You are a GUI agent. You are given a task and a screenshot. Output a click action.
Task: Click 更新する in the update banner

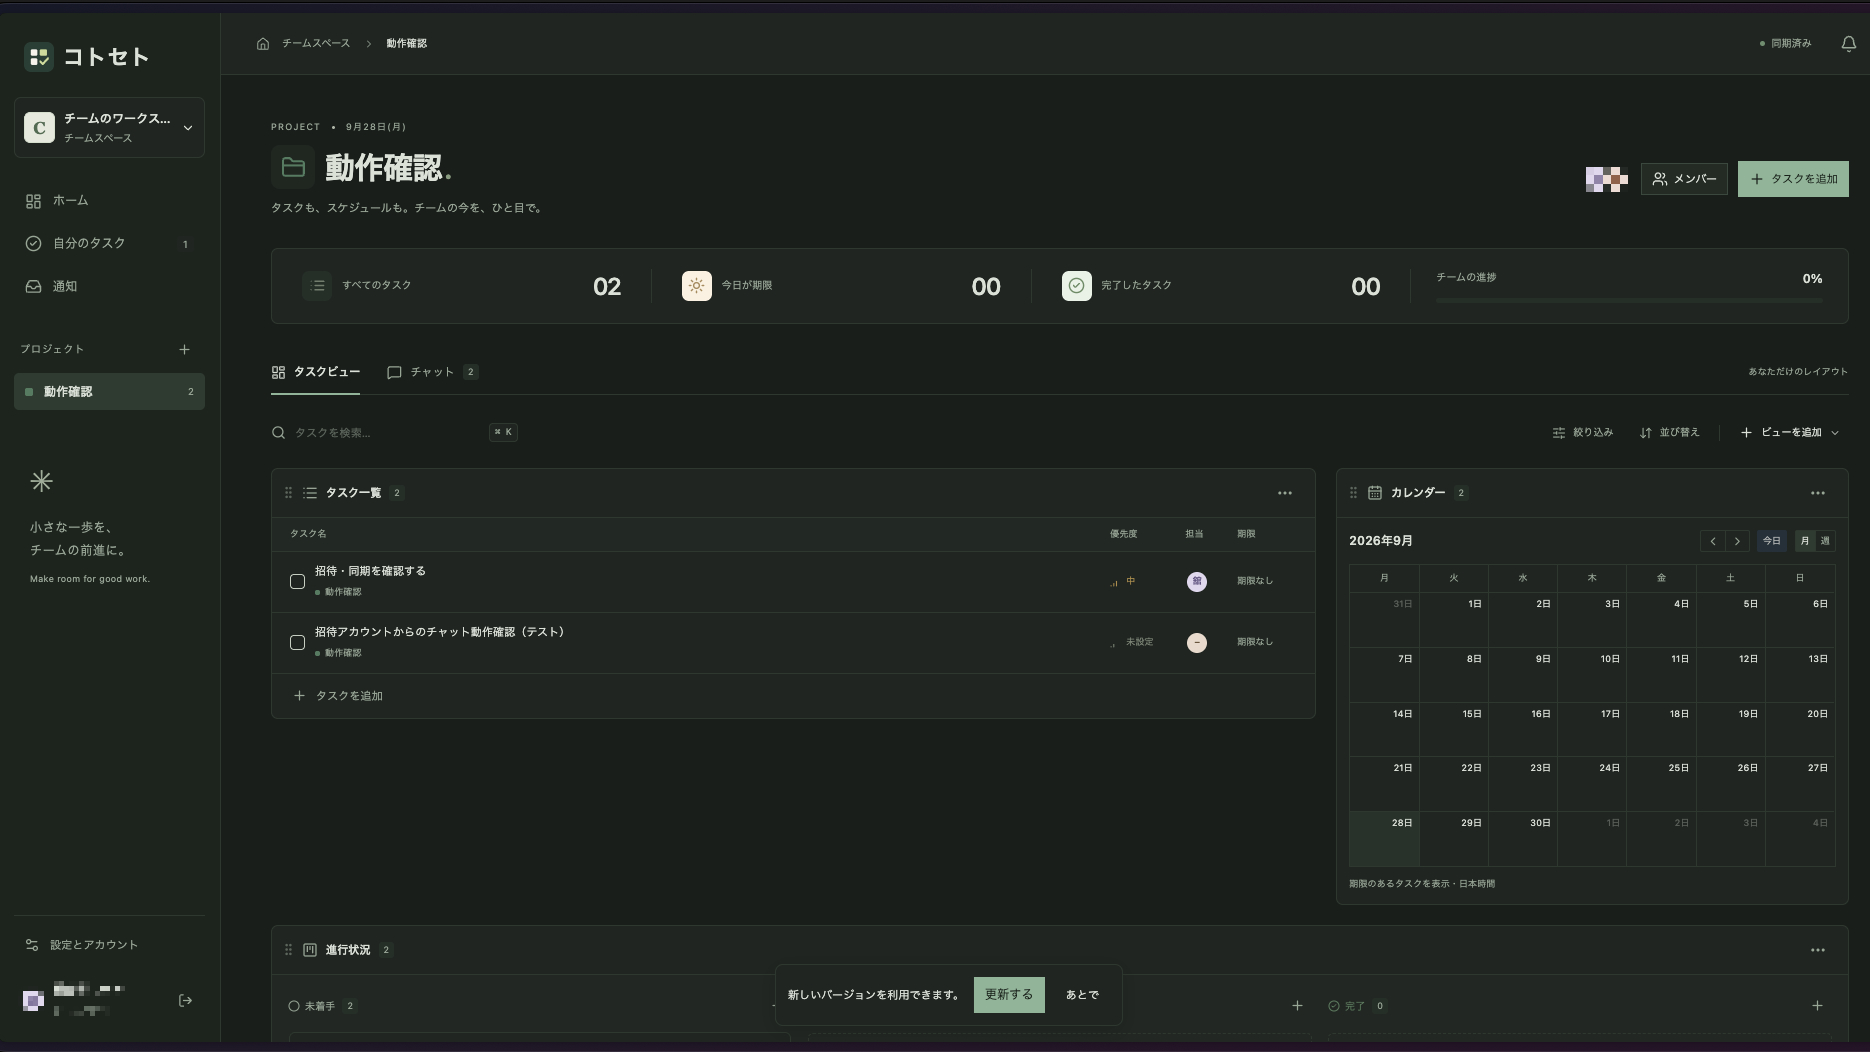pyautogui.click(x=1009, y=995)
